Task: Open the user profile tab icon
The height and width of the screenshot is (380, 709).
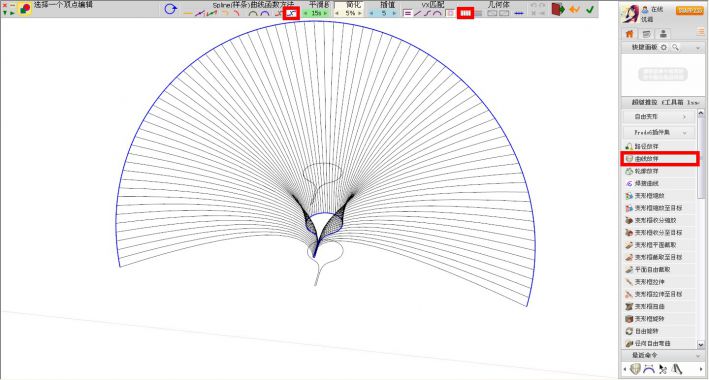Action: coord(663,34)
